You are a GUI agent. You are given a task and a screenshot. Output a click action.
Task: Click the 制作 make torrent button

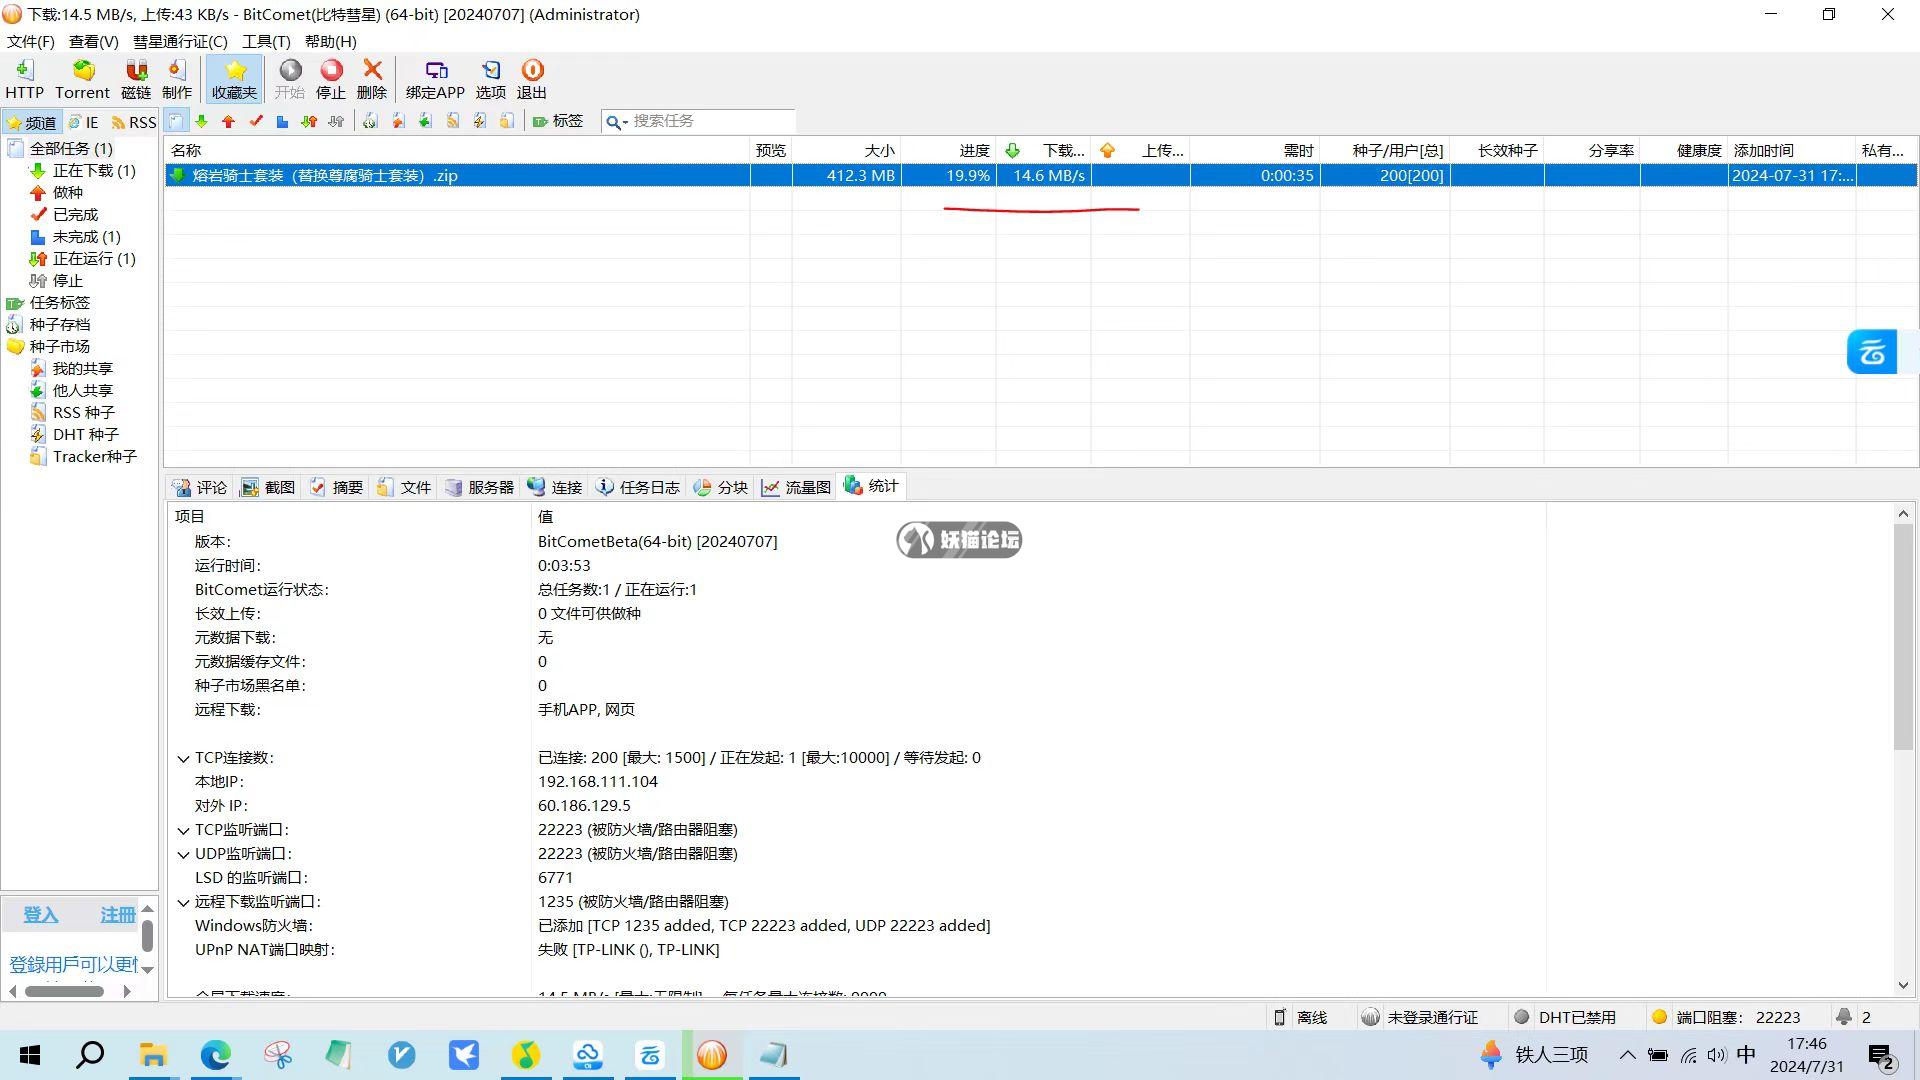(x=177, y=79)
